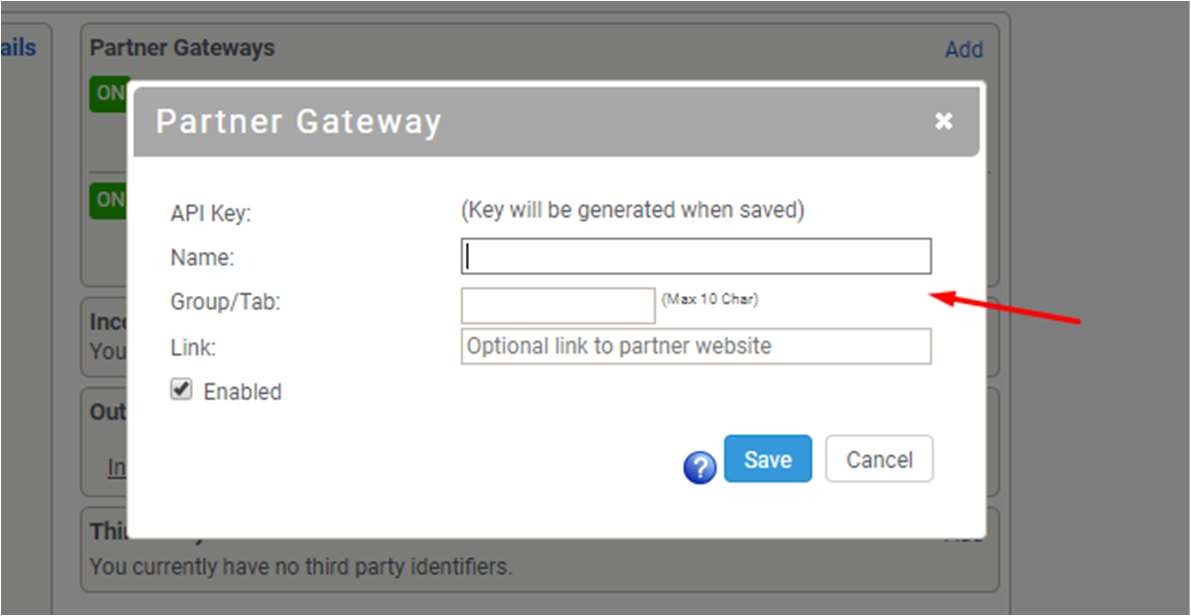This screenshot has width=1191, height=616.
Task: Click into the Group/Tab input box
Action: [x=557, y=305]
